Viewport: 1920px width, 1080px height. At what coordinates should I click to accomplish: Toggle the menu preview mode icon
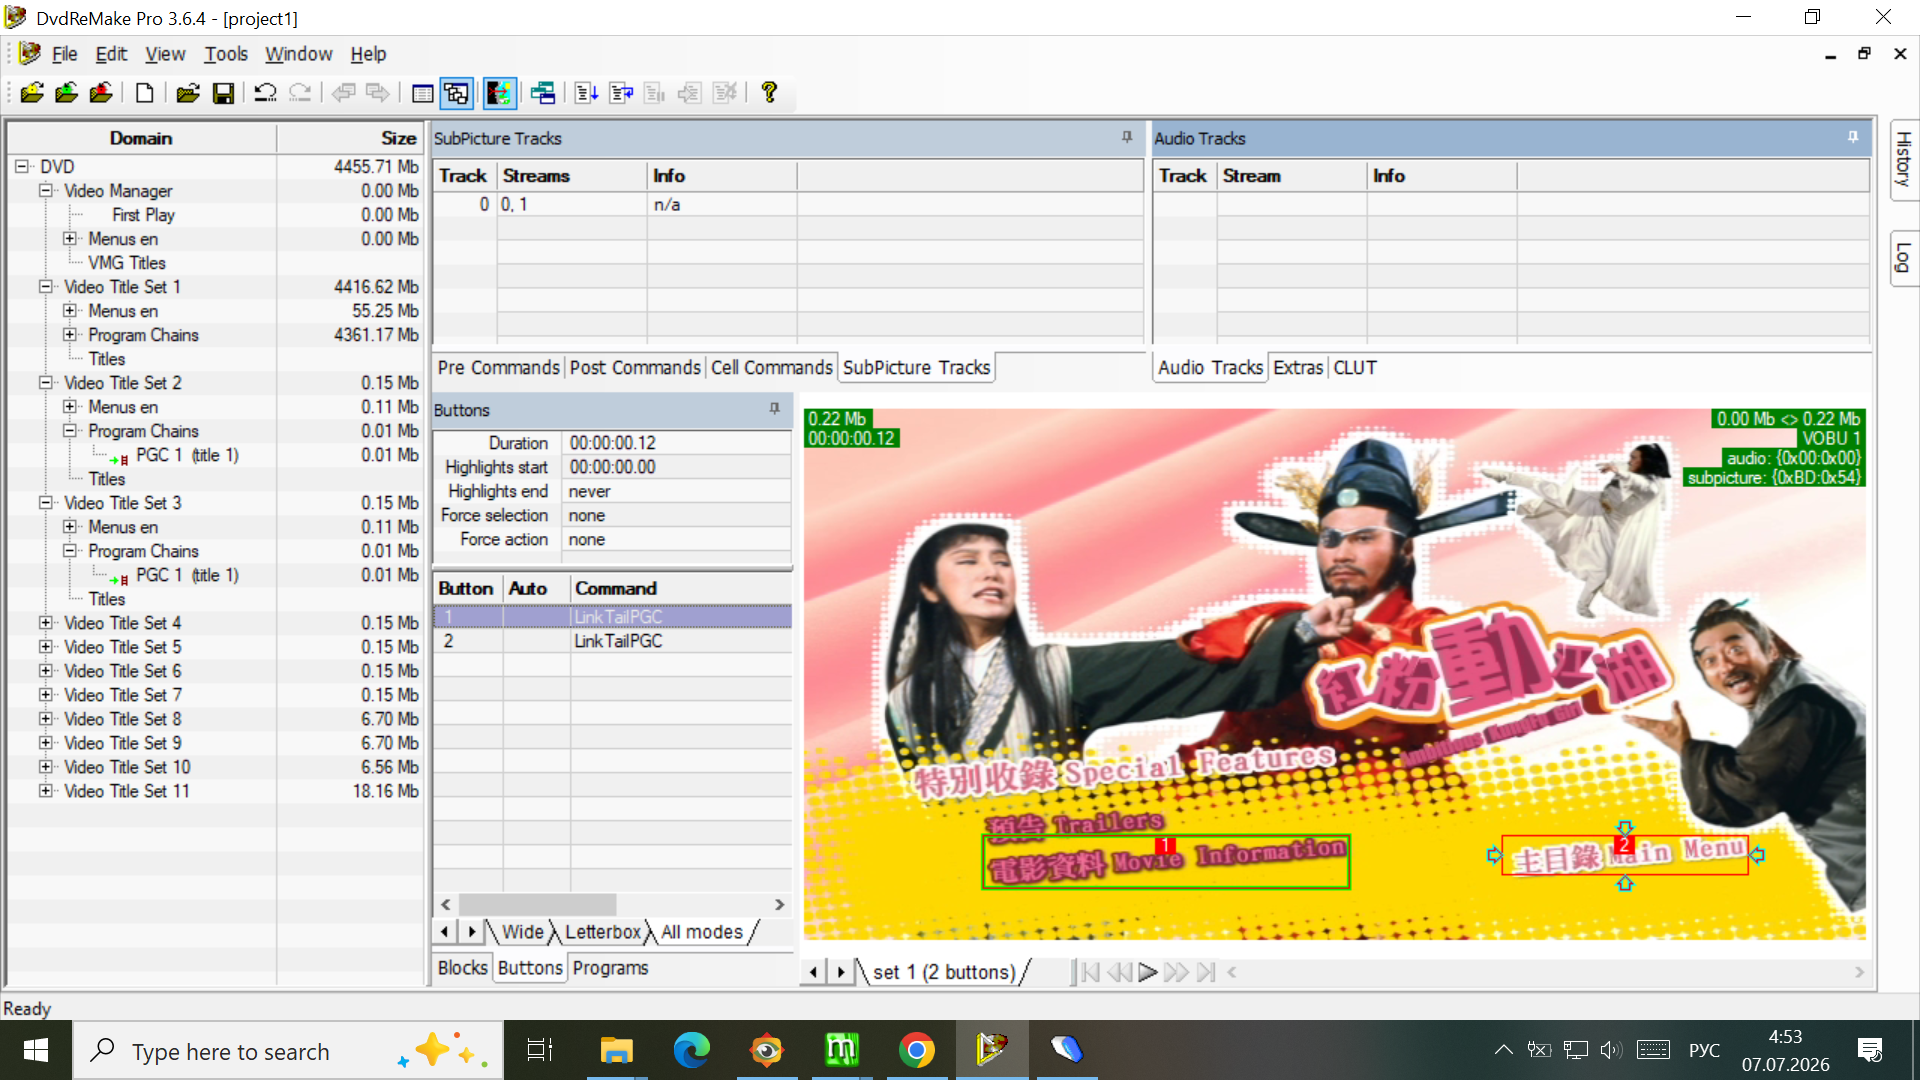[499, 93]
